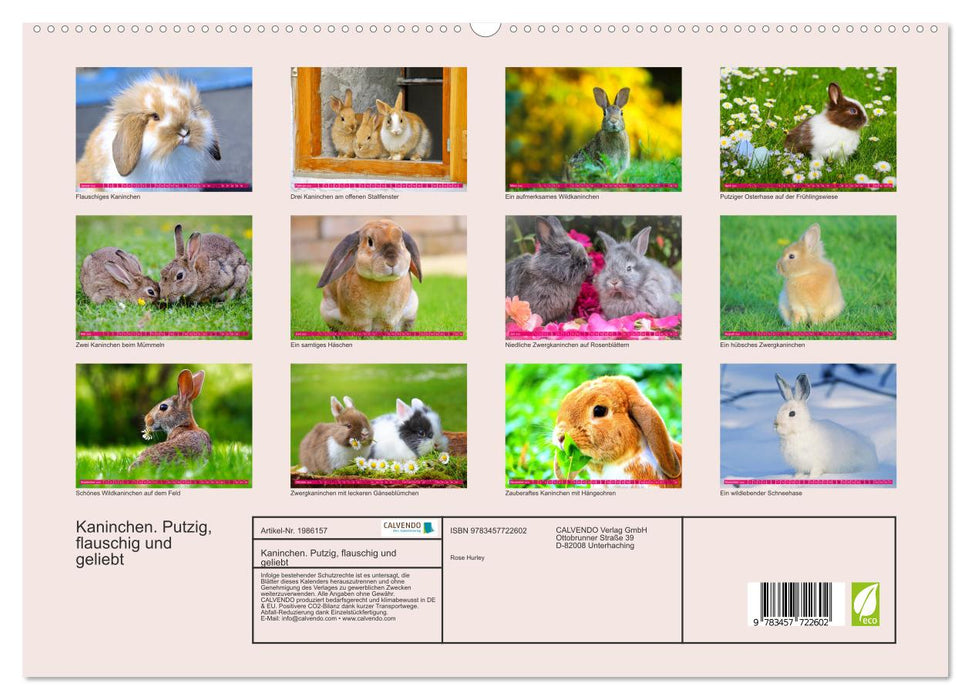The width and height of the screenshot is (971, 700).
Task: Open 'Zauberhaftes Kaninchen mit Hängeohren' photo
Action: pos(594,425)
